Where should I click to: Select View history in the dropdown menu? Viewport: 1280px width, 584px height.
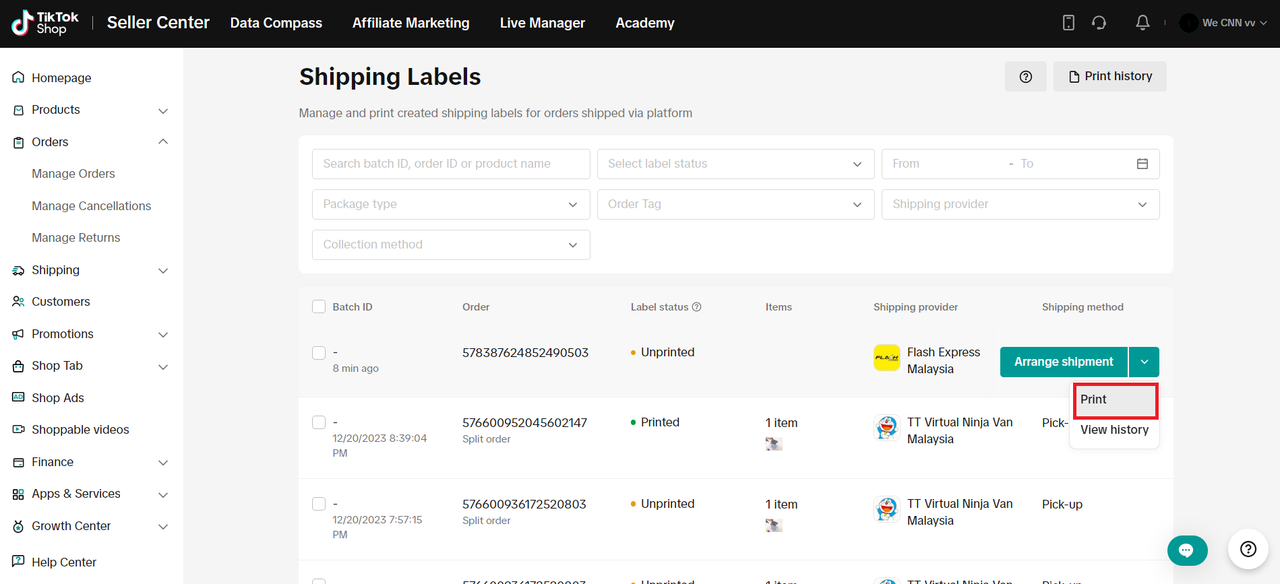pos(1114,430)
